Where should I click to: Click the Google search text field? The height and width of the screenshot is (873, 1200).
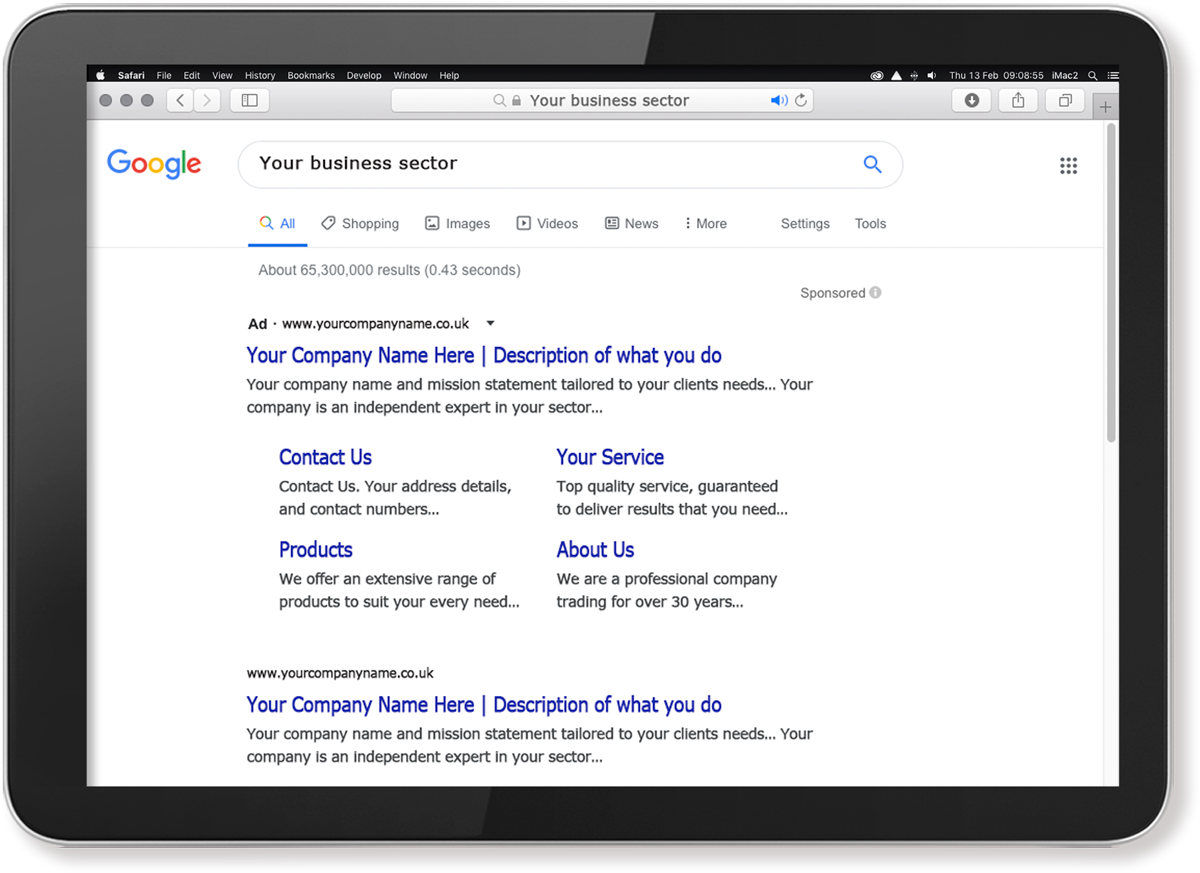[x=550, y=164]
